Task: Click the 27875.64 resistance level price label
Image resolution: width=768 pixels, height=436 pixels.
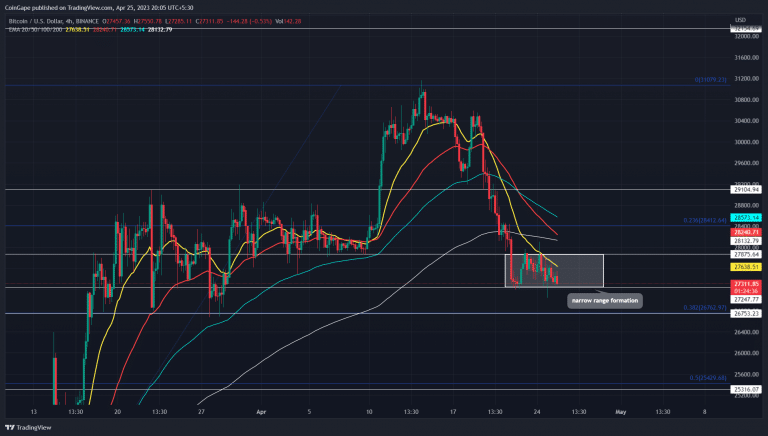Action: pyautogui.click(x=745, y=254)
